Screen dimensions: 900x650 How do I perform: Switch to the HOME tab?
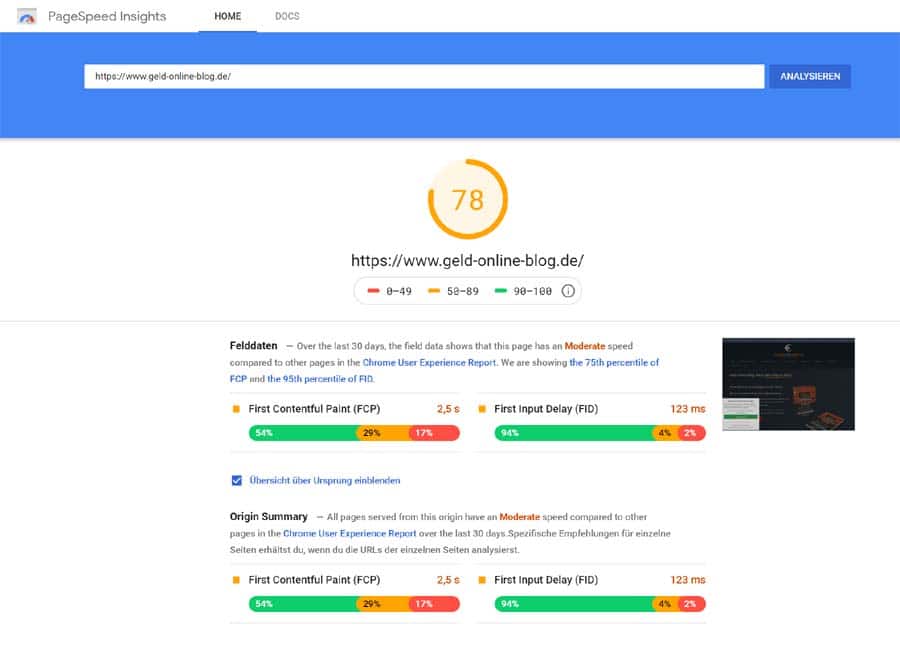tap(227, 17)
